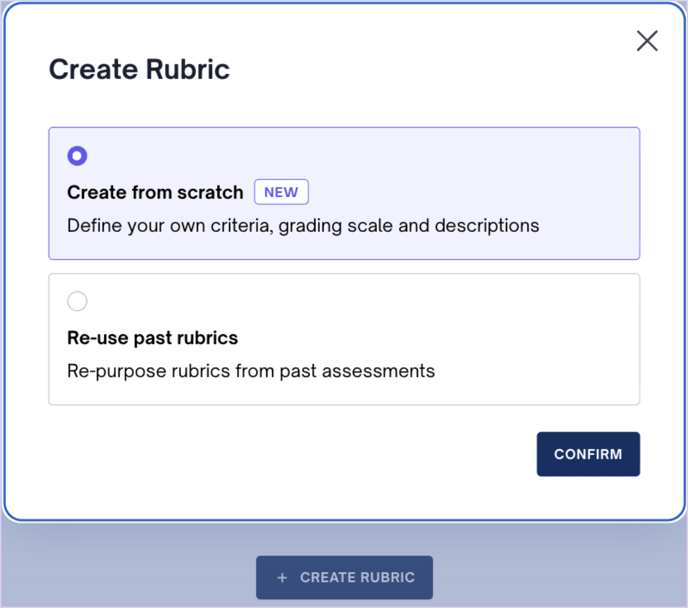Click the 'Create Rubric' dialog heading
Image resolution: width=688 pixels, height=608 pixels.
(x=139, y=69)
